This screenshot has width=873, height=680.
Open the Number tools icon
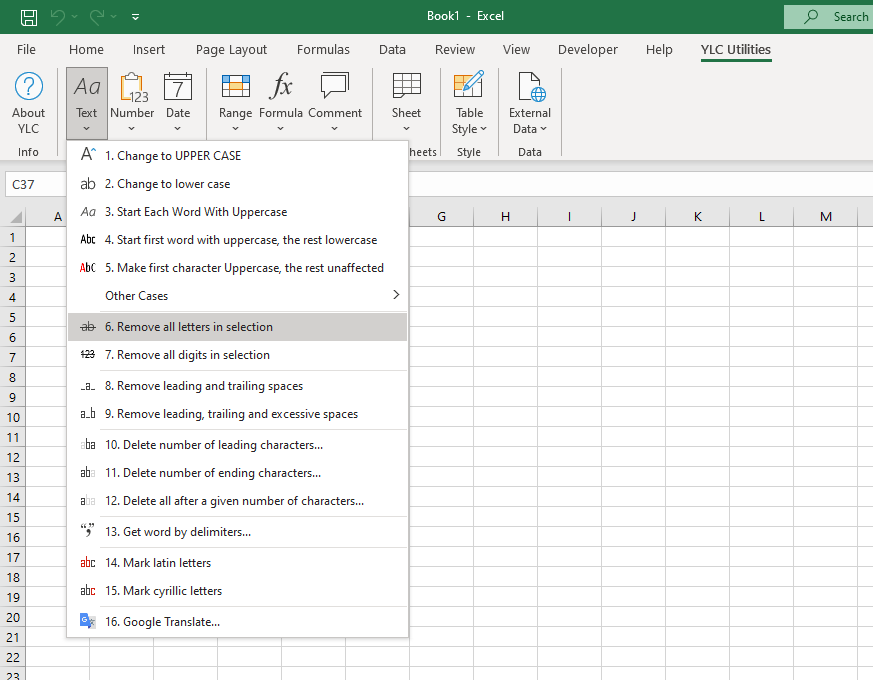(x=132, y=88)
